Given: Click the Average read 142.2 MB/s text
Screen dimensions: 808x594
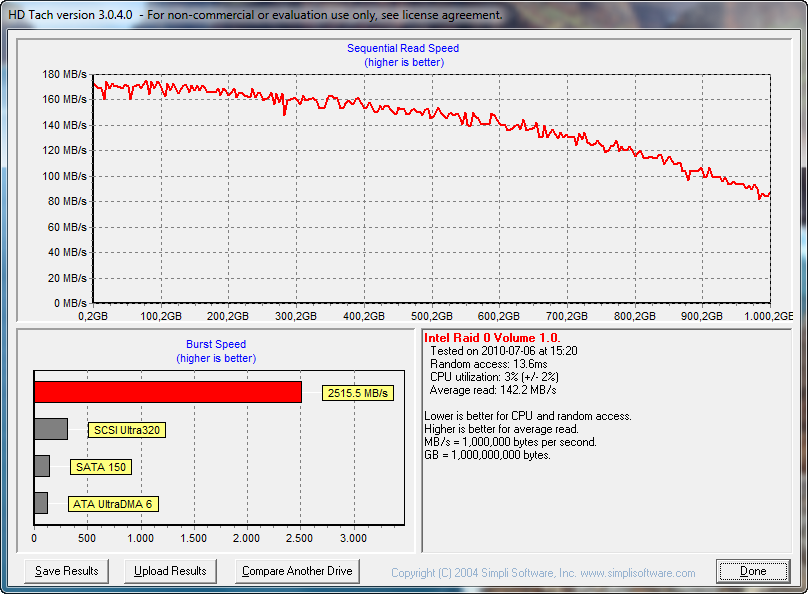Looking at the screenshot, I should (x=493, y=390).
